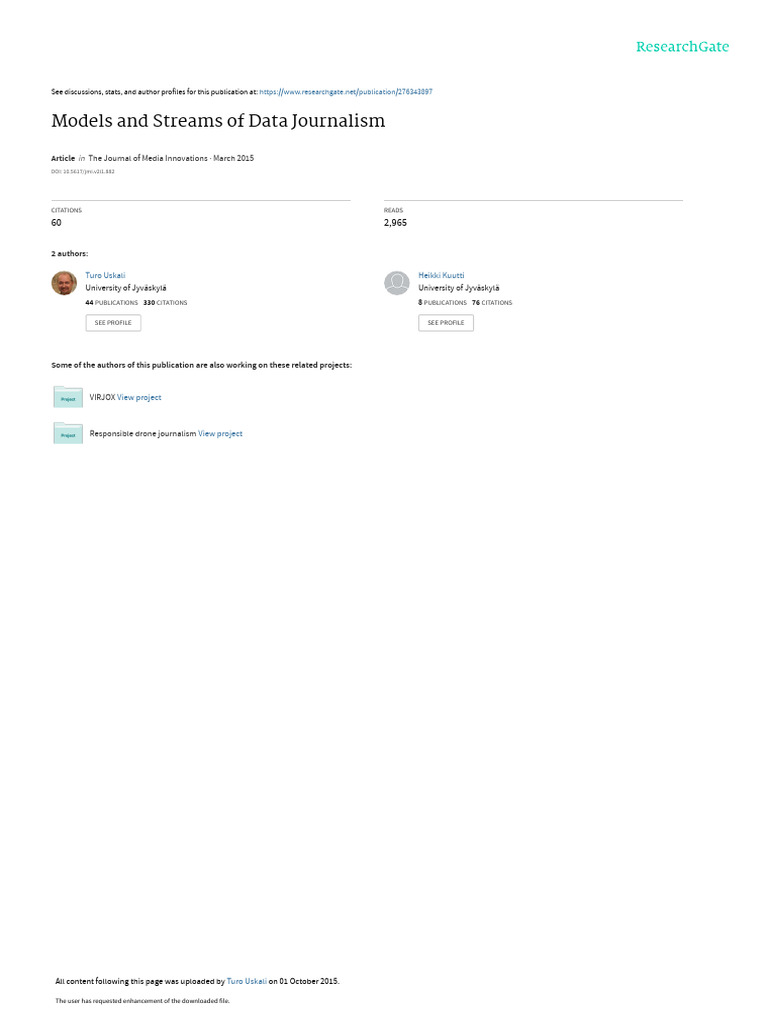Click the Responsible drone journalism folder icon
This screenshot has width=768, height=1024.
click(x=68, y=433)
